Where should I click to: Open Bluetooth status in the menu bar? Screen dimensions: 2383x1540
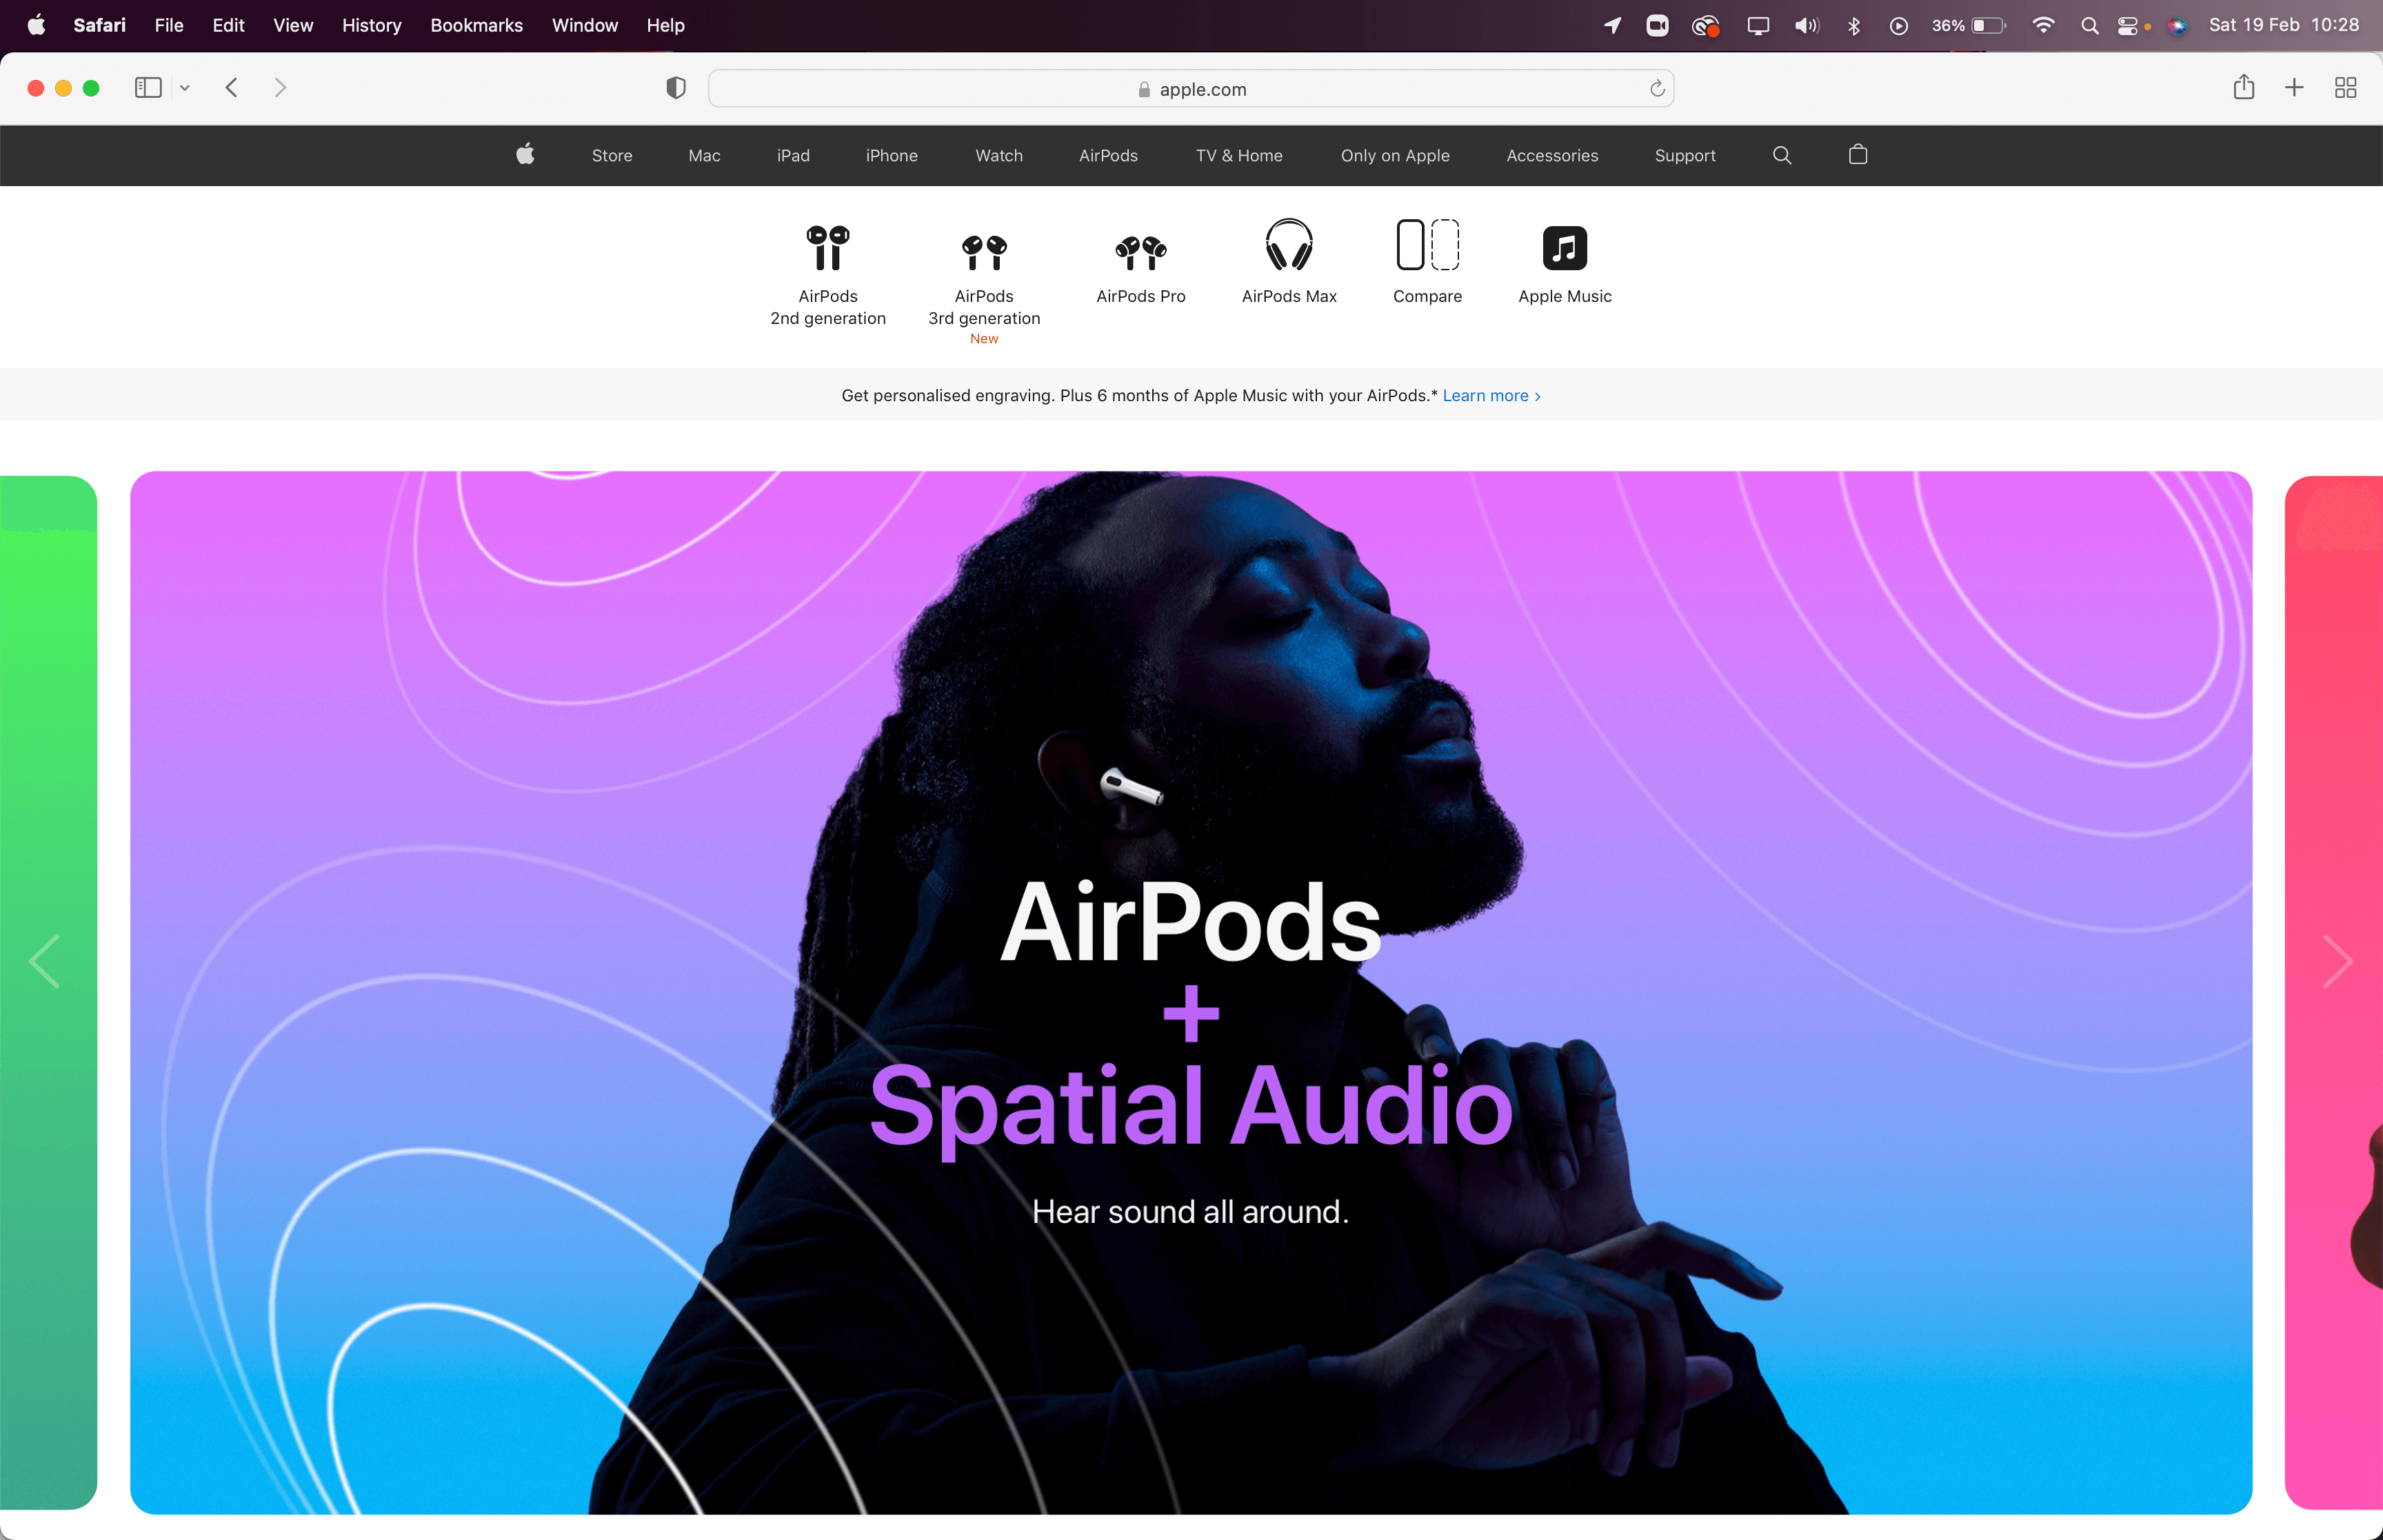1853,26
